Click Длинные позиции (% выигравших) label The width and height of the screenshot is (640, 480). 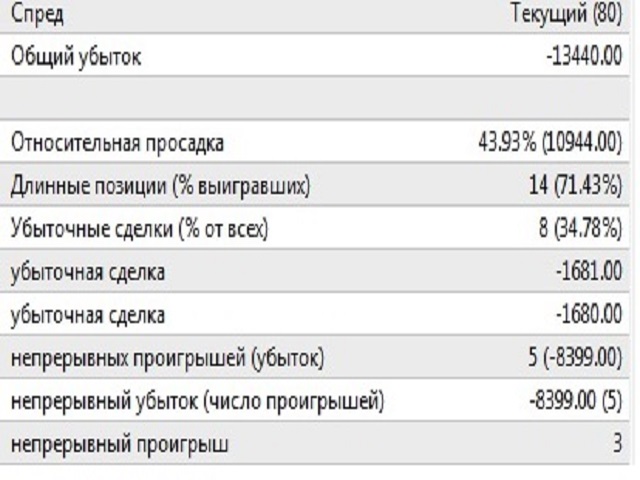(160, 186)
